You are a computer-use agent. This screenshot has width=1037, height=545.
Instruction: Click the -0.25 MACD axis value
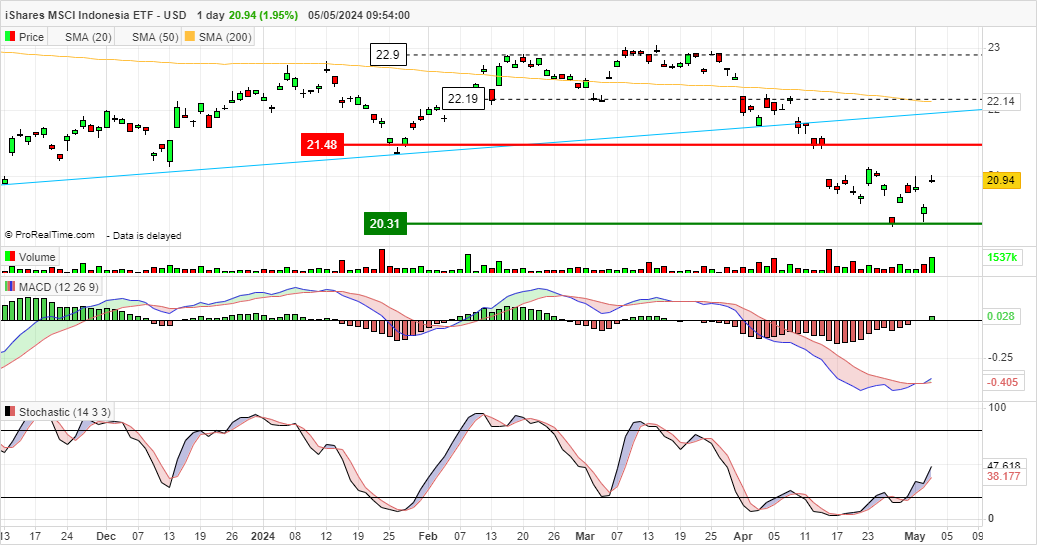(1001, 357)
